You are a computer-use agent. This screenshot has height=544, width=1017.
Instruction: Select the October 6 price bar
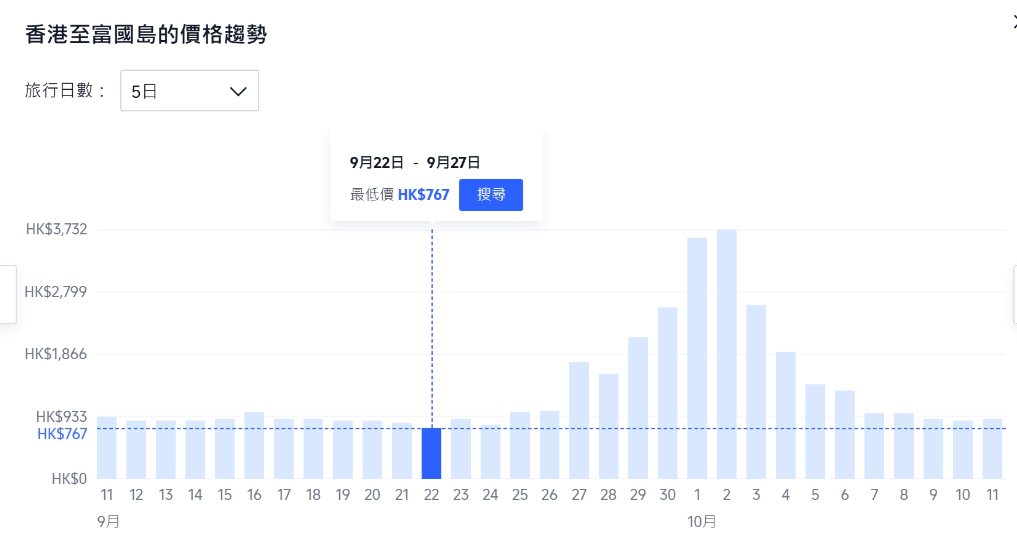[844, 434]
